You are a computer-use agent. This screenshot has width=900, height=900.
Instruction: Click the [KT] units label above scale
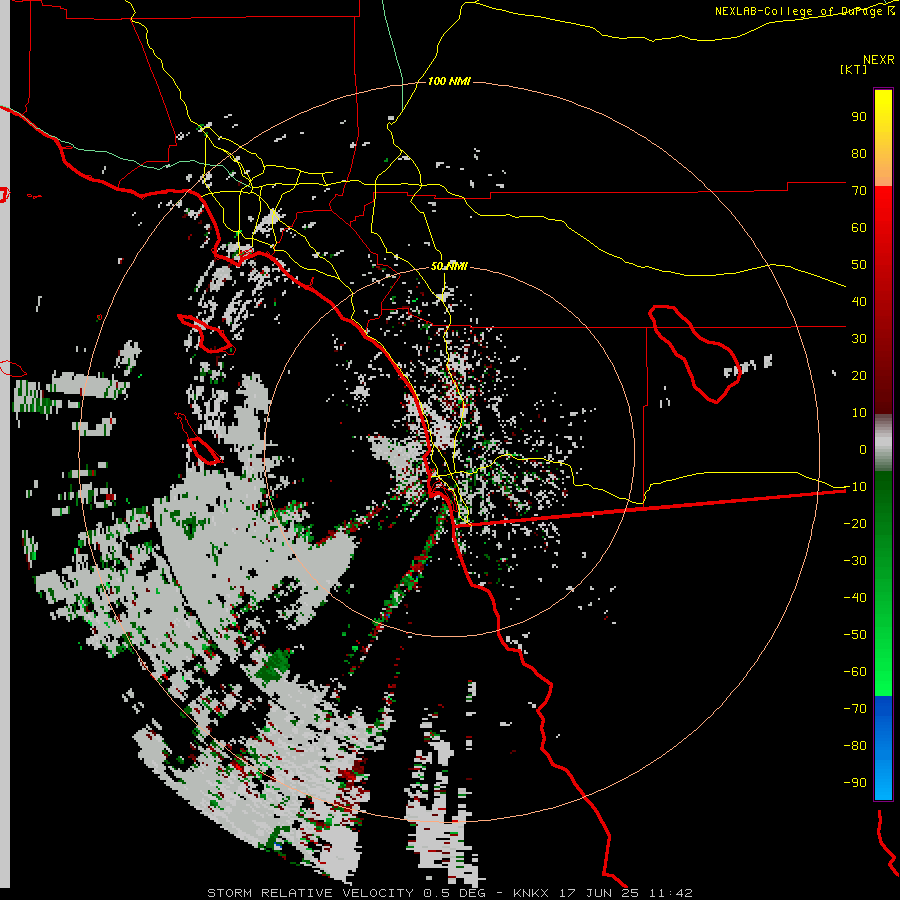point(854,69)
